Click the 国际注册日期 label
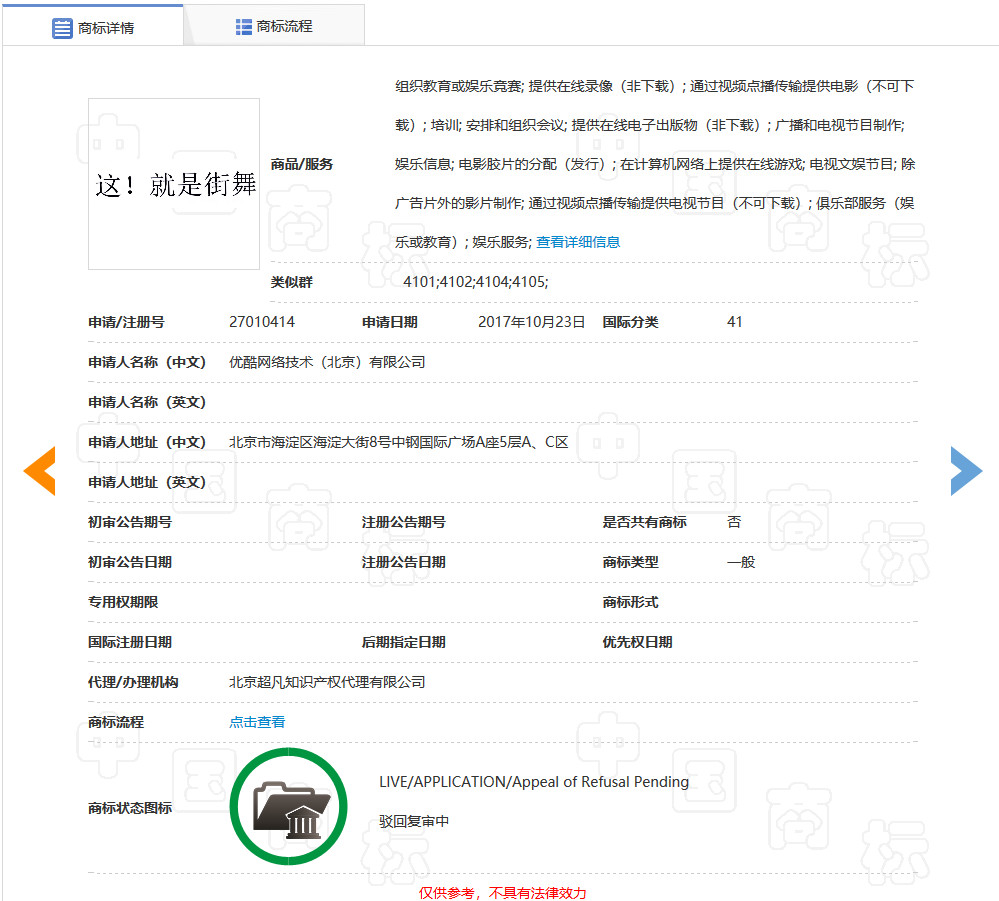Image resolution: width=999 pixels, height=901 pixels. point(130,642)
